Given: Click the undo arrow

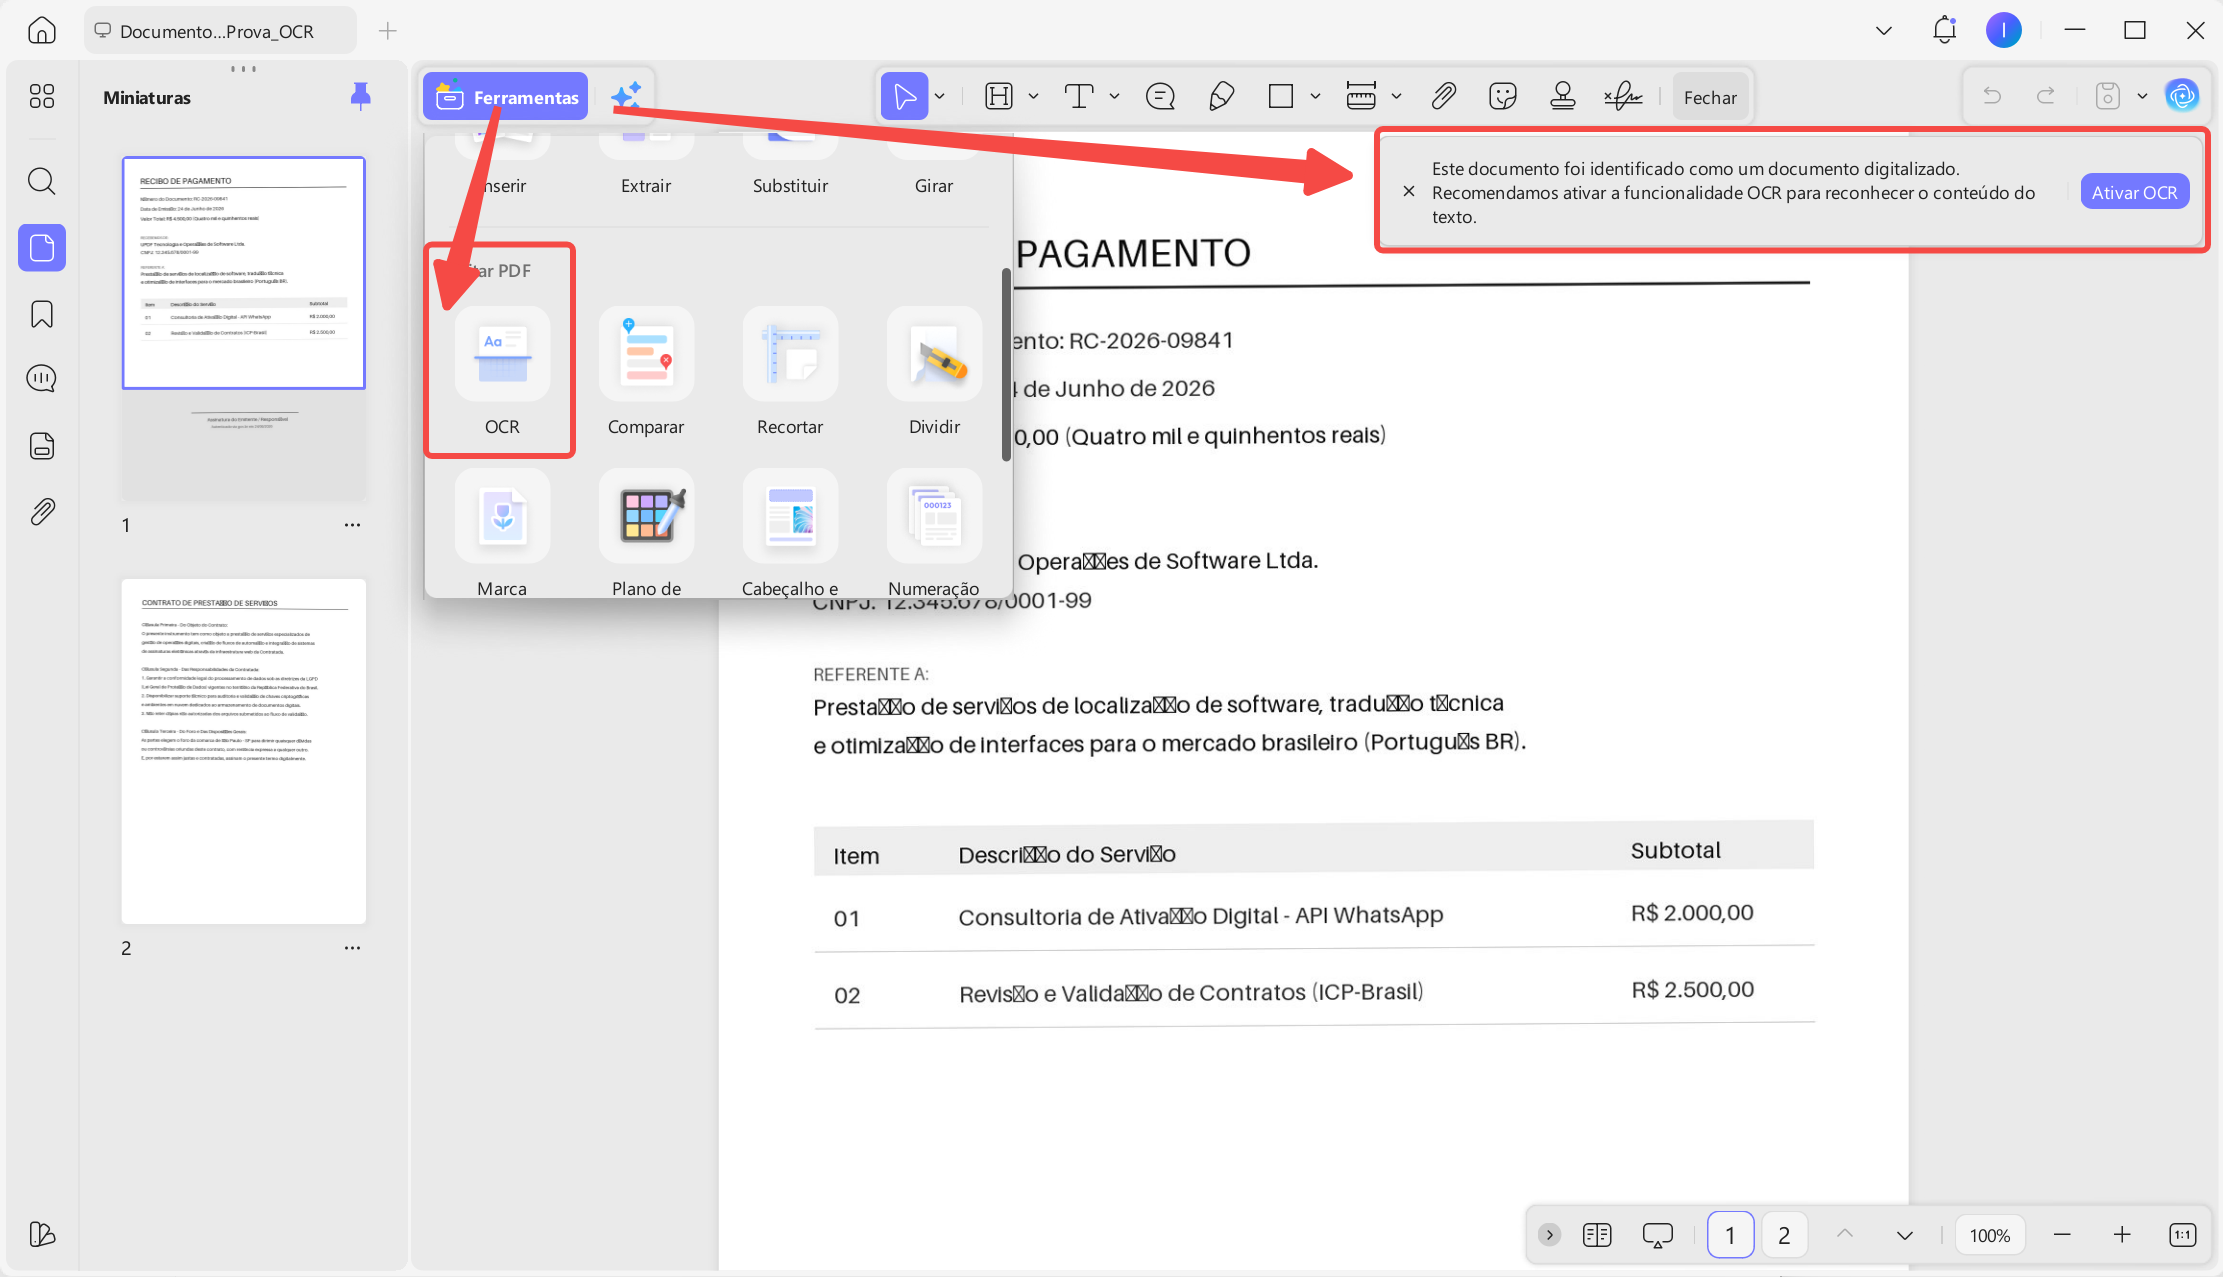Looking at the screenshot, I should (x=1992, y=97).
